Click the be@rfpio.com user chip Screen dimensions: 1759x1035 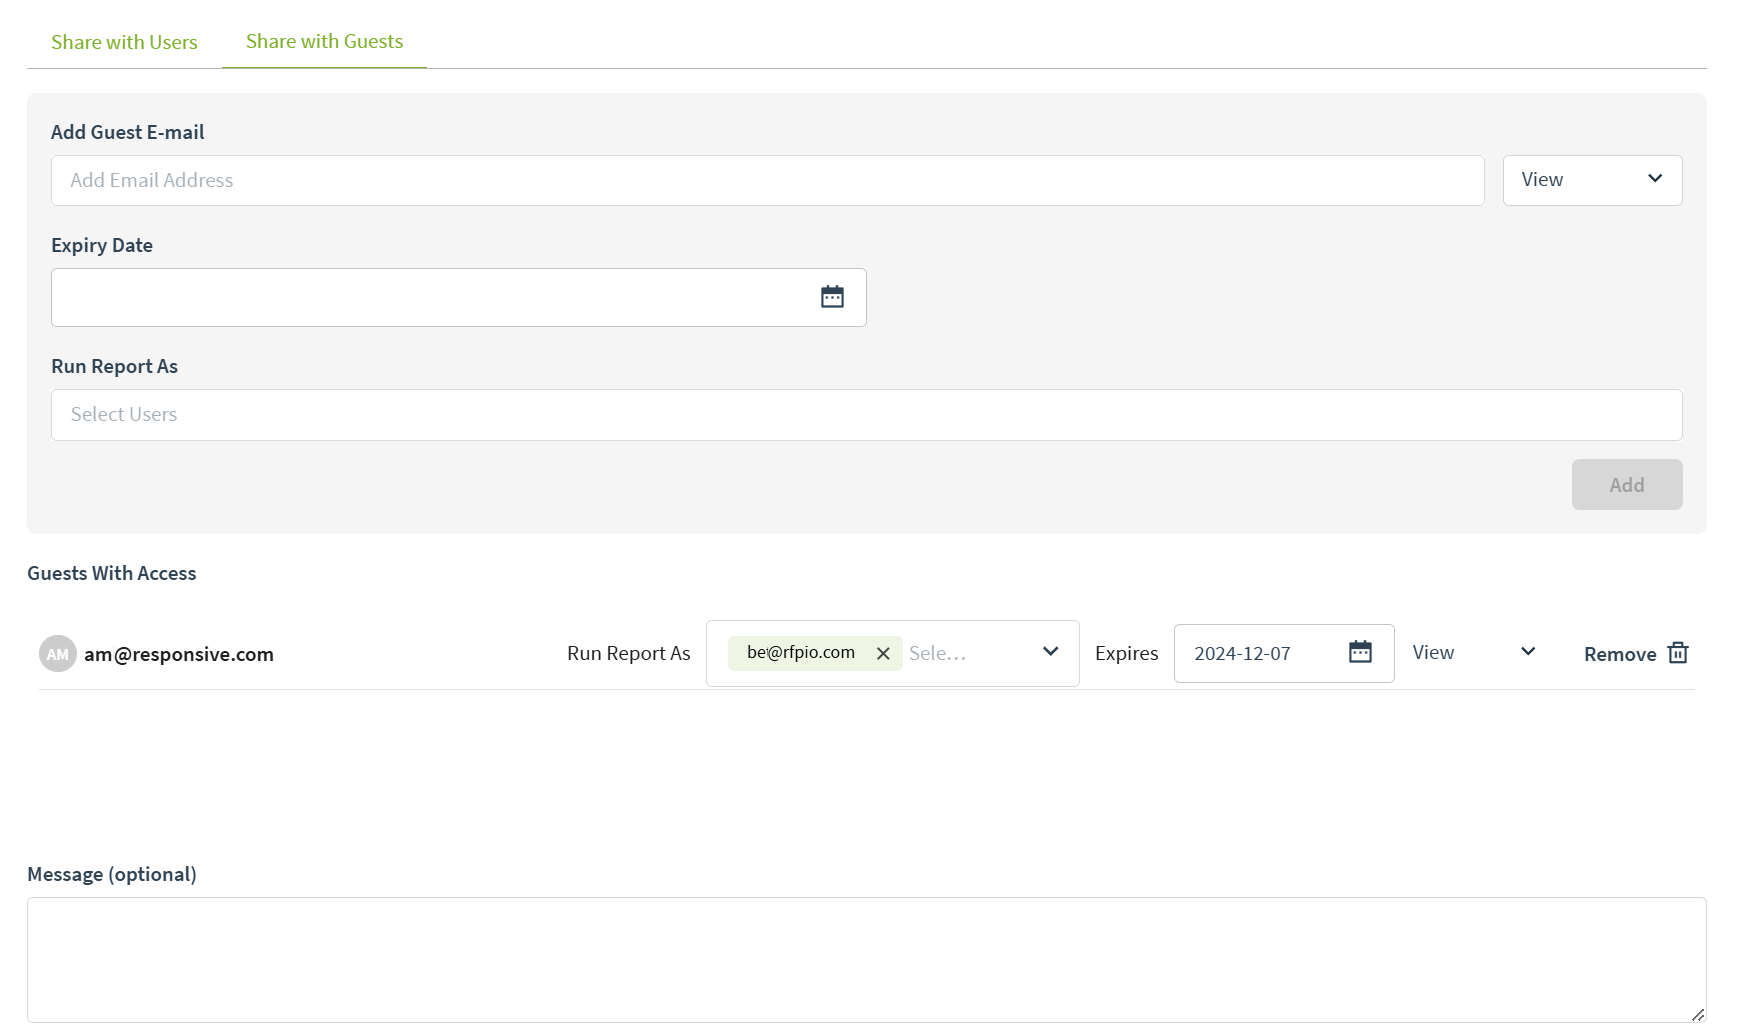coord(800,653)
